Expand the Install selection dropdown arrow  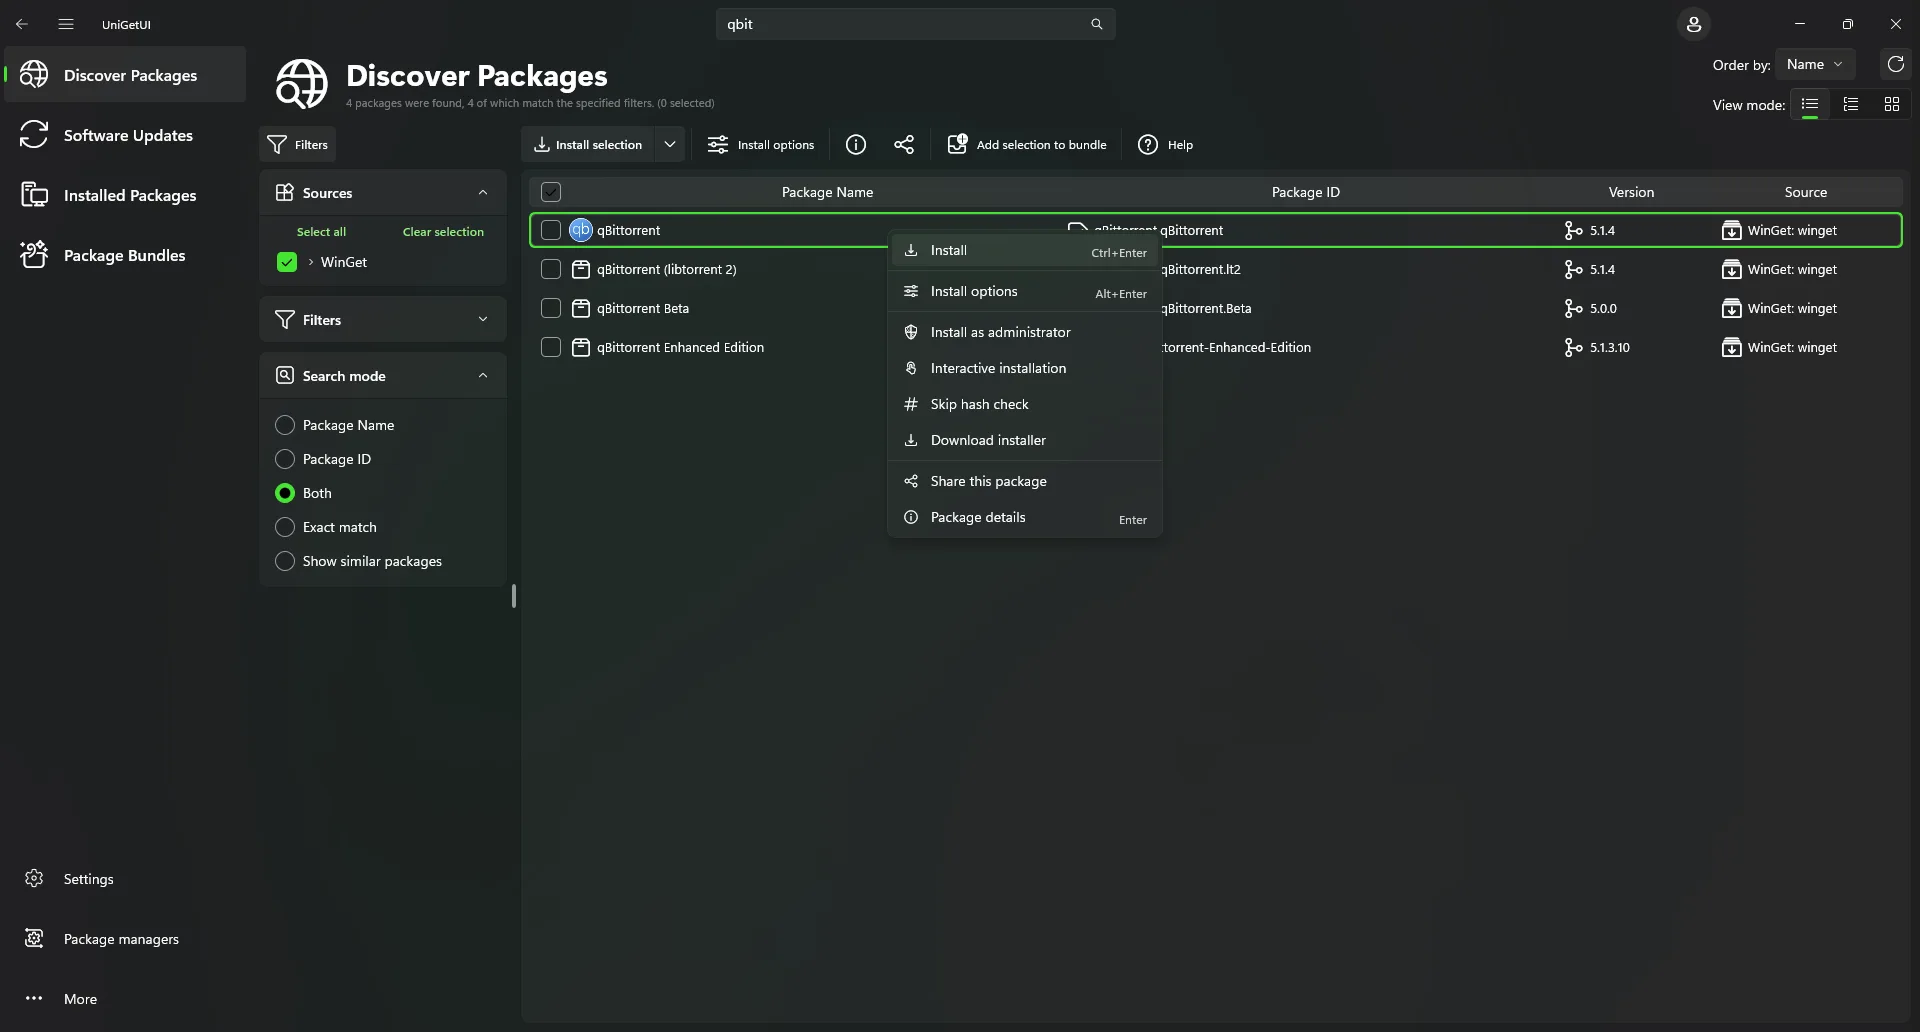[670, 145]
